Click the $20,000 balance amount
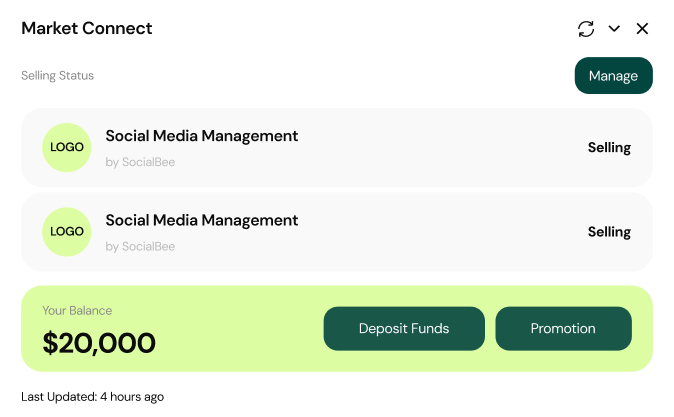 [99, 343]
